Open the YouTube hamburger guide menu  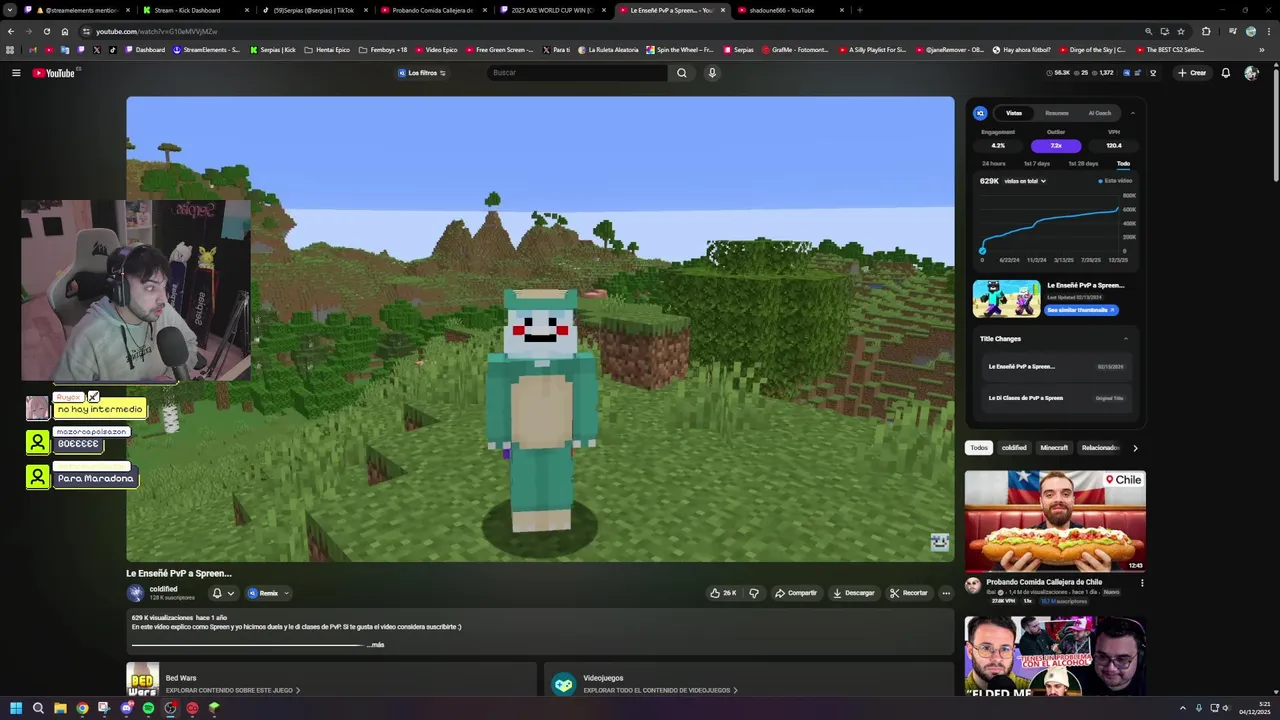pos(16,73)
